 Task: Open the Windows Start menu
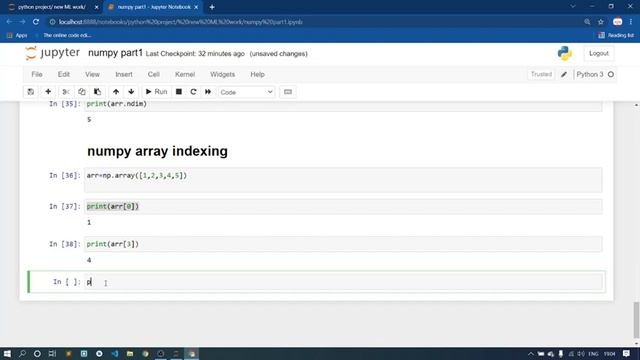tap(7, 353)
